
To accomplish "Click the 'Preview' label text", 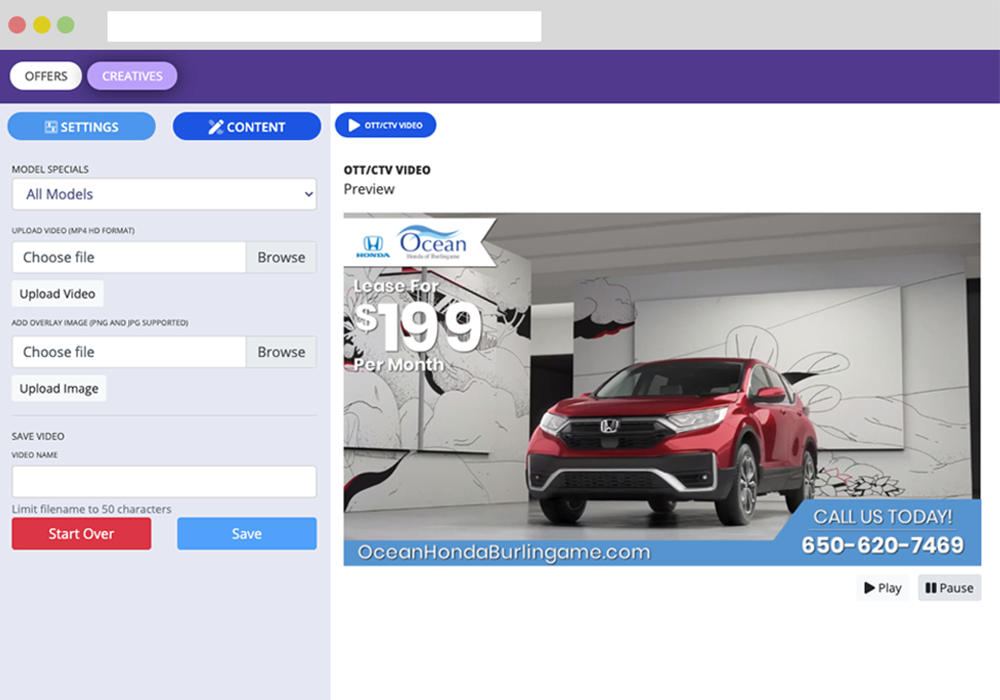I will (369, 189).
